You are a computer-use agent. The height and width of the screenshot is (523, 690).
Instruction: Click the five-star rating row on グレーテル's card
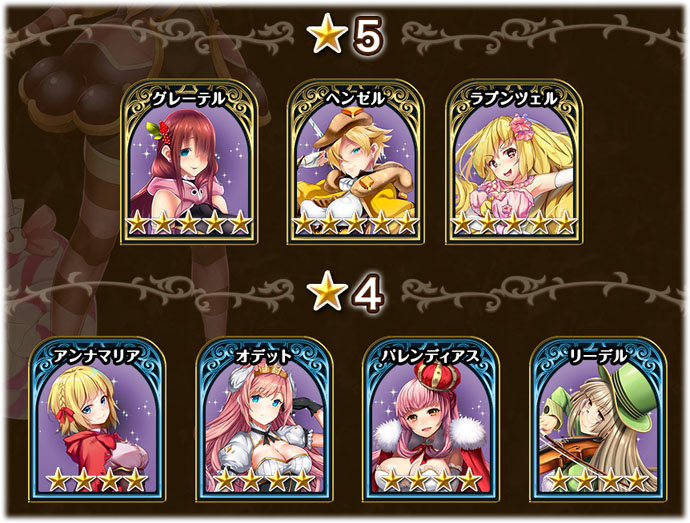coord(189,223)
